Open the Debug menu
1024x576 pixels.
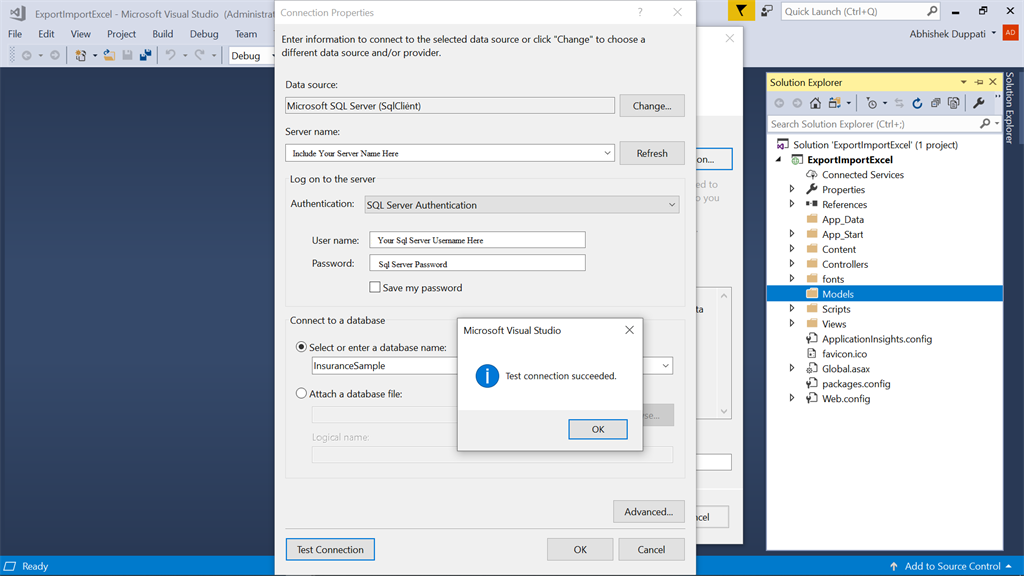click(203, 33)
